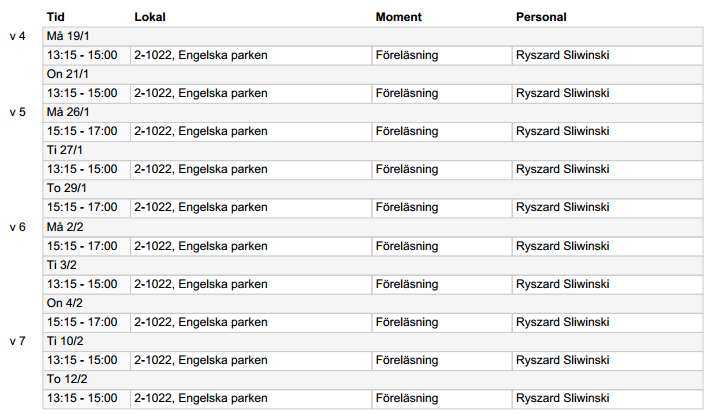This screenshot has height=414, width=706.
Task: Click the Lokal column header
Action: coord(150,17)
